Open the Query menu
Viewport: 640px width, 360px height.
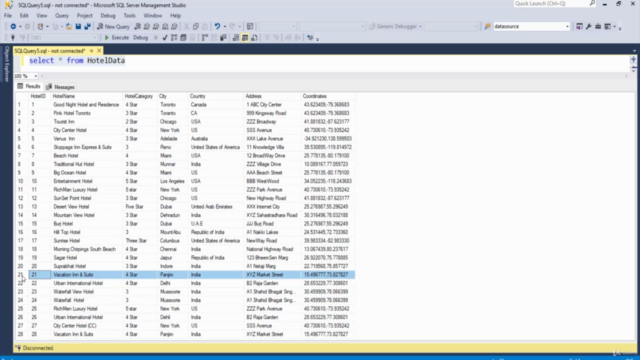click(x=62, y=16)
